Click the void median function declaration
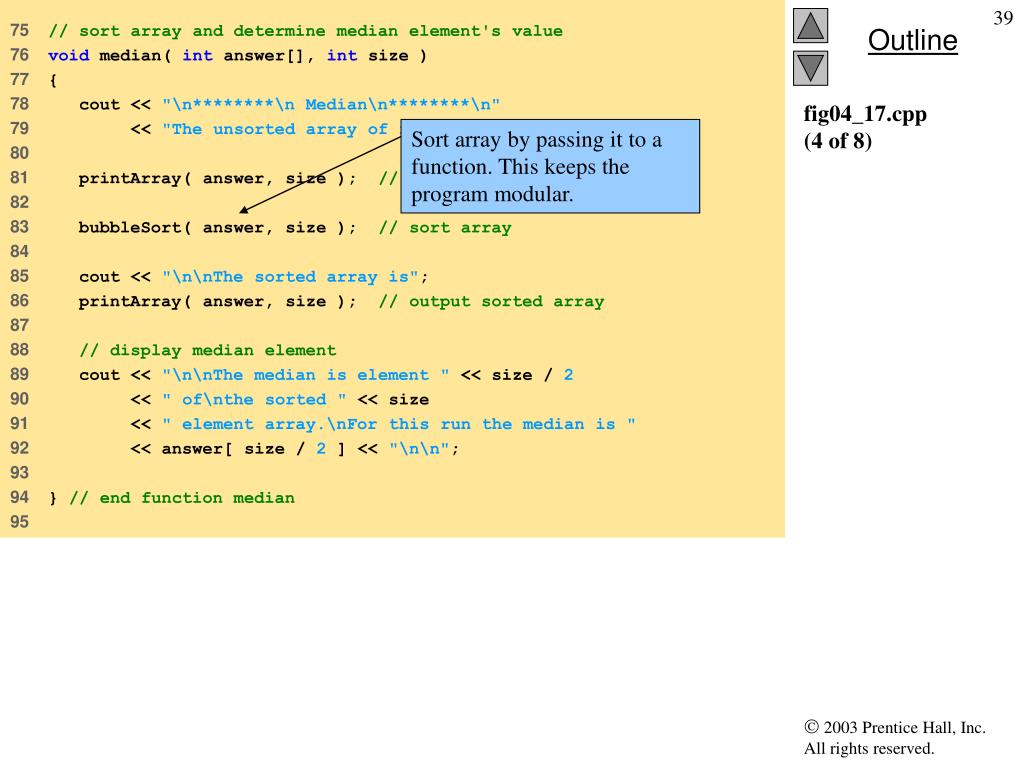Viewport: 1024px width, 768px height. click(238, 56)
